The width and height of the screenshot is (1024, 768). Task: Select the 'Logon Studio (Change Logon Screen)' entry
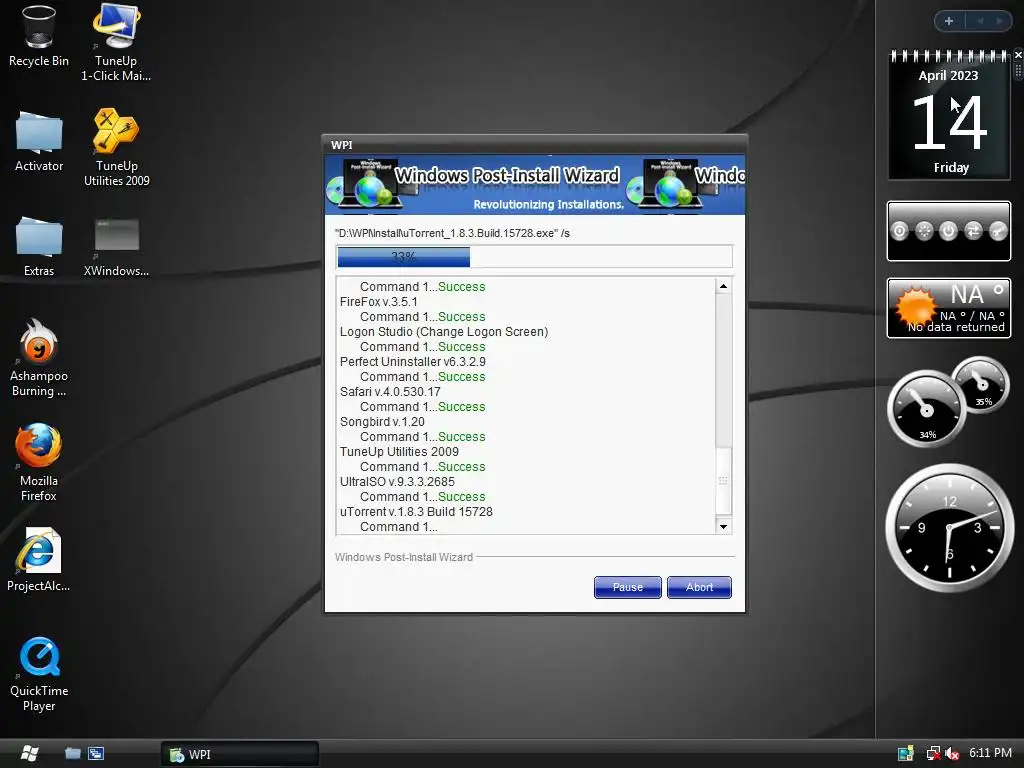pos(444,332)
